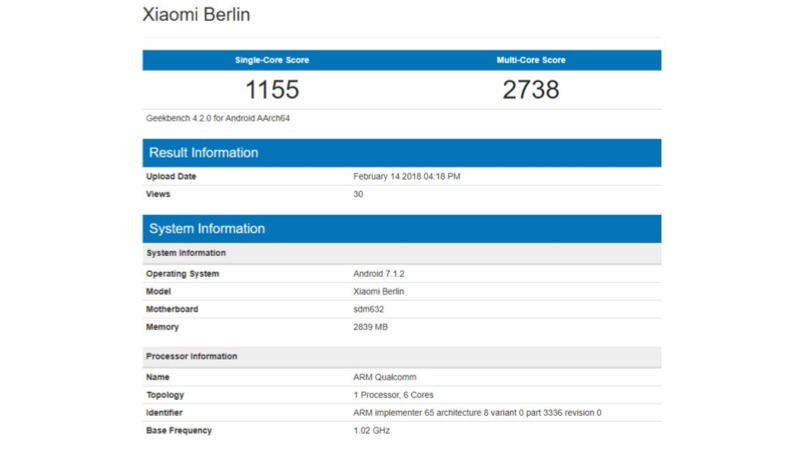The image size is (801, 449).
Task: Click the Multi-Core Score header
Action: point(531,60)
